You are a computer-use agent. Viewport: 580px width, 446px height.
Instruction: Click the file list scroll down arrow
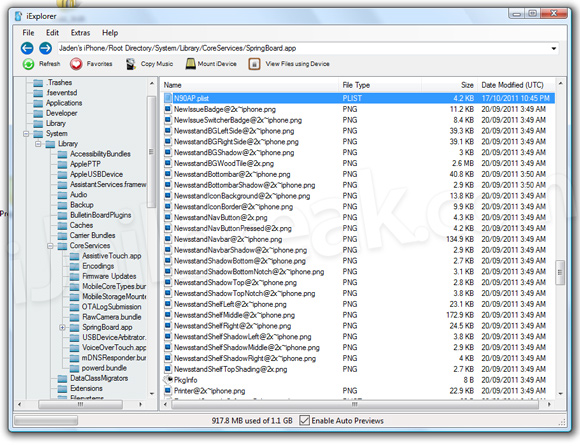tap(560, 393)
